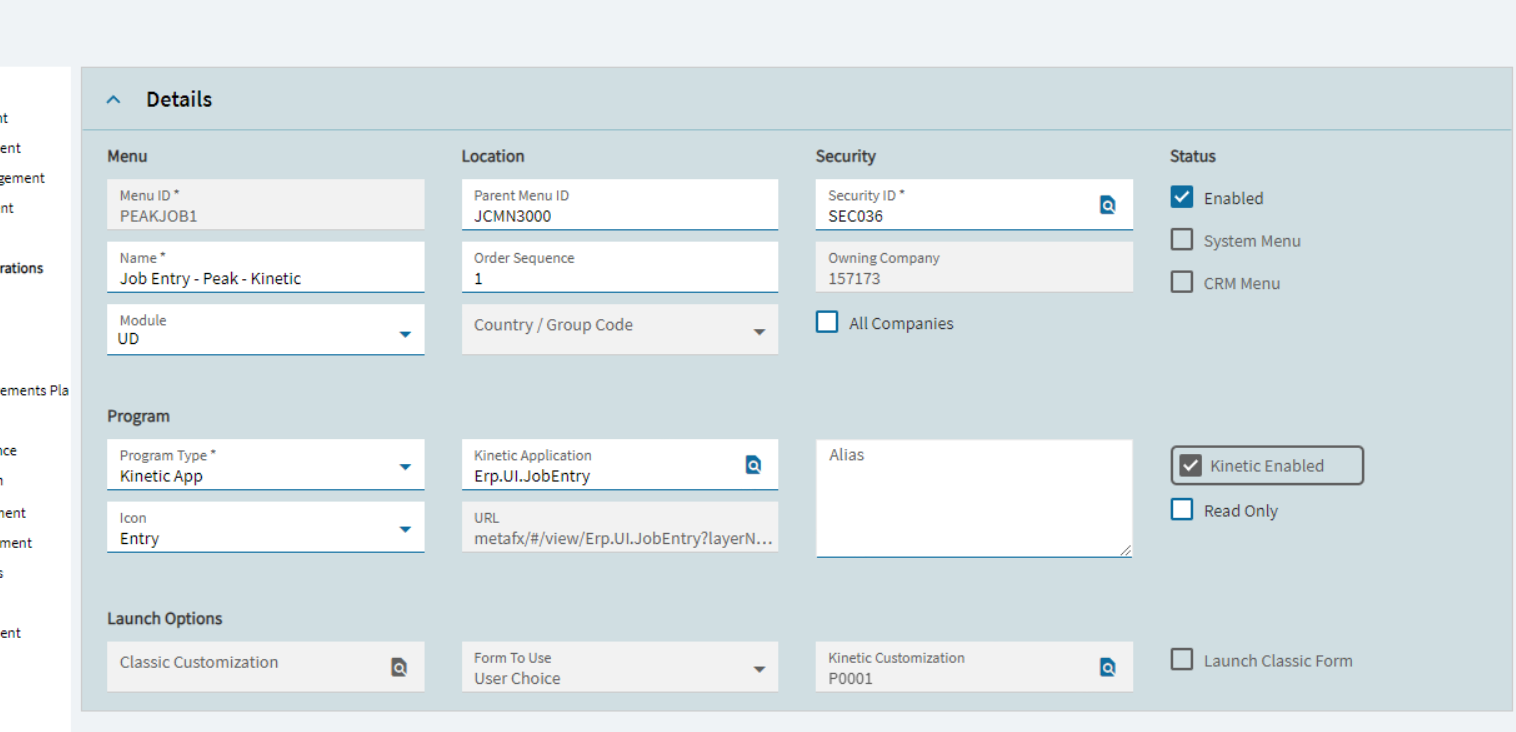The height and width of the screenshot is (732, 1516).
Task: Click the Form To Use dropdown arrow
Action: pos(760,666)
